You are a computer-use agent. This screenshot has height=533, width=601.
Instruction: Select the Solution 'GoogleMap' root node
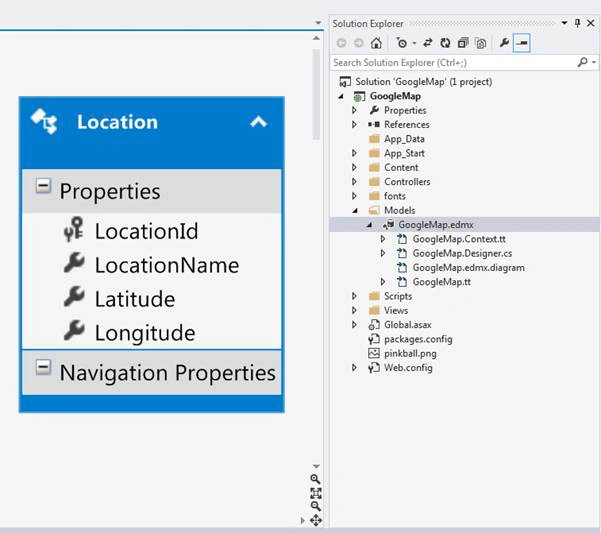pyautogui.click(x=424, y=82)
